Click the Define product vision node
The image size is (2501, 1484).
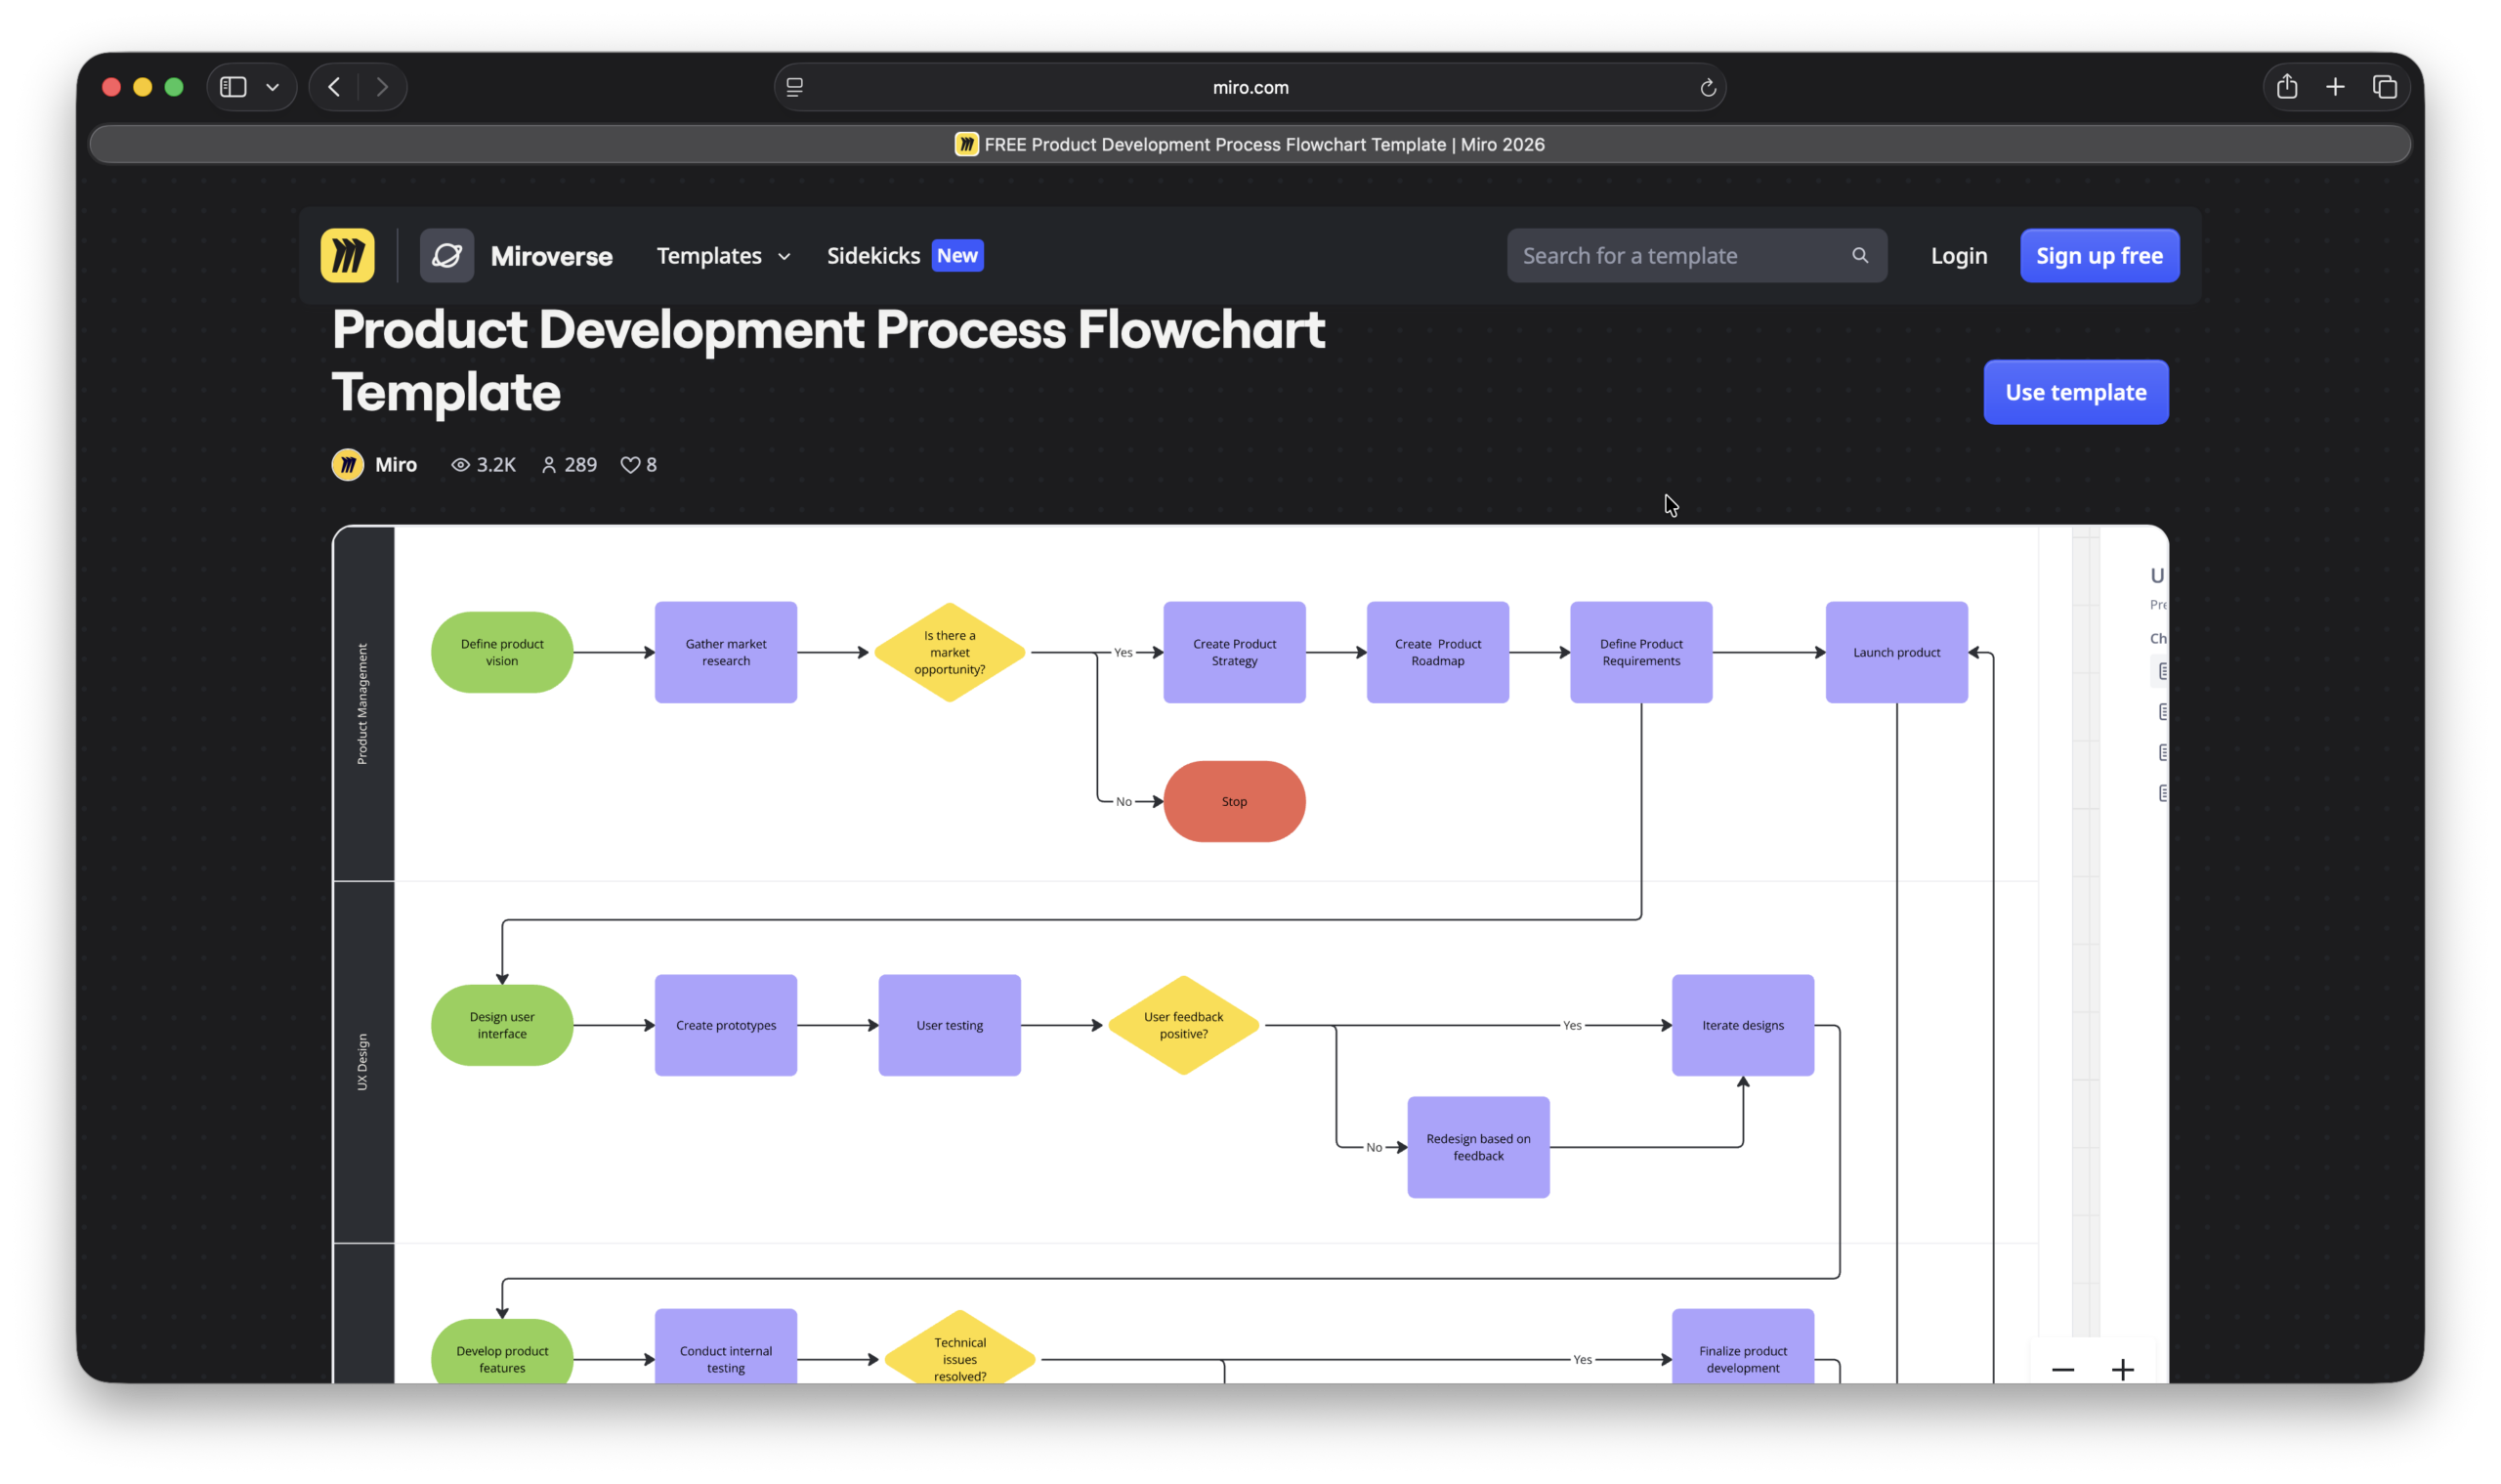502,652
